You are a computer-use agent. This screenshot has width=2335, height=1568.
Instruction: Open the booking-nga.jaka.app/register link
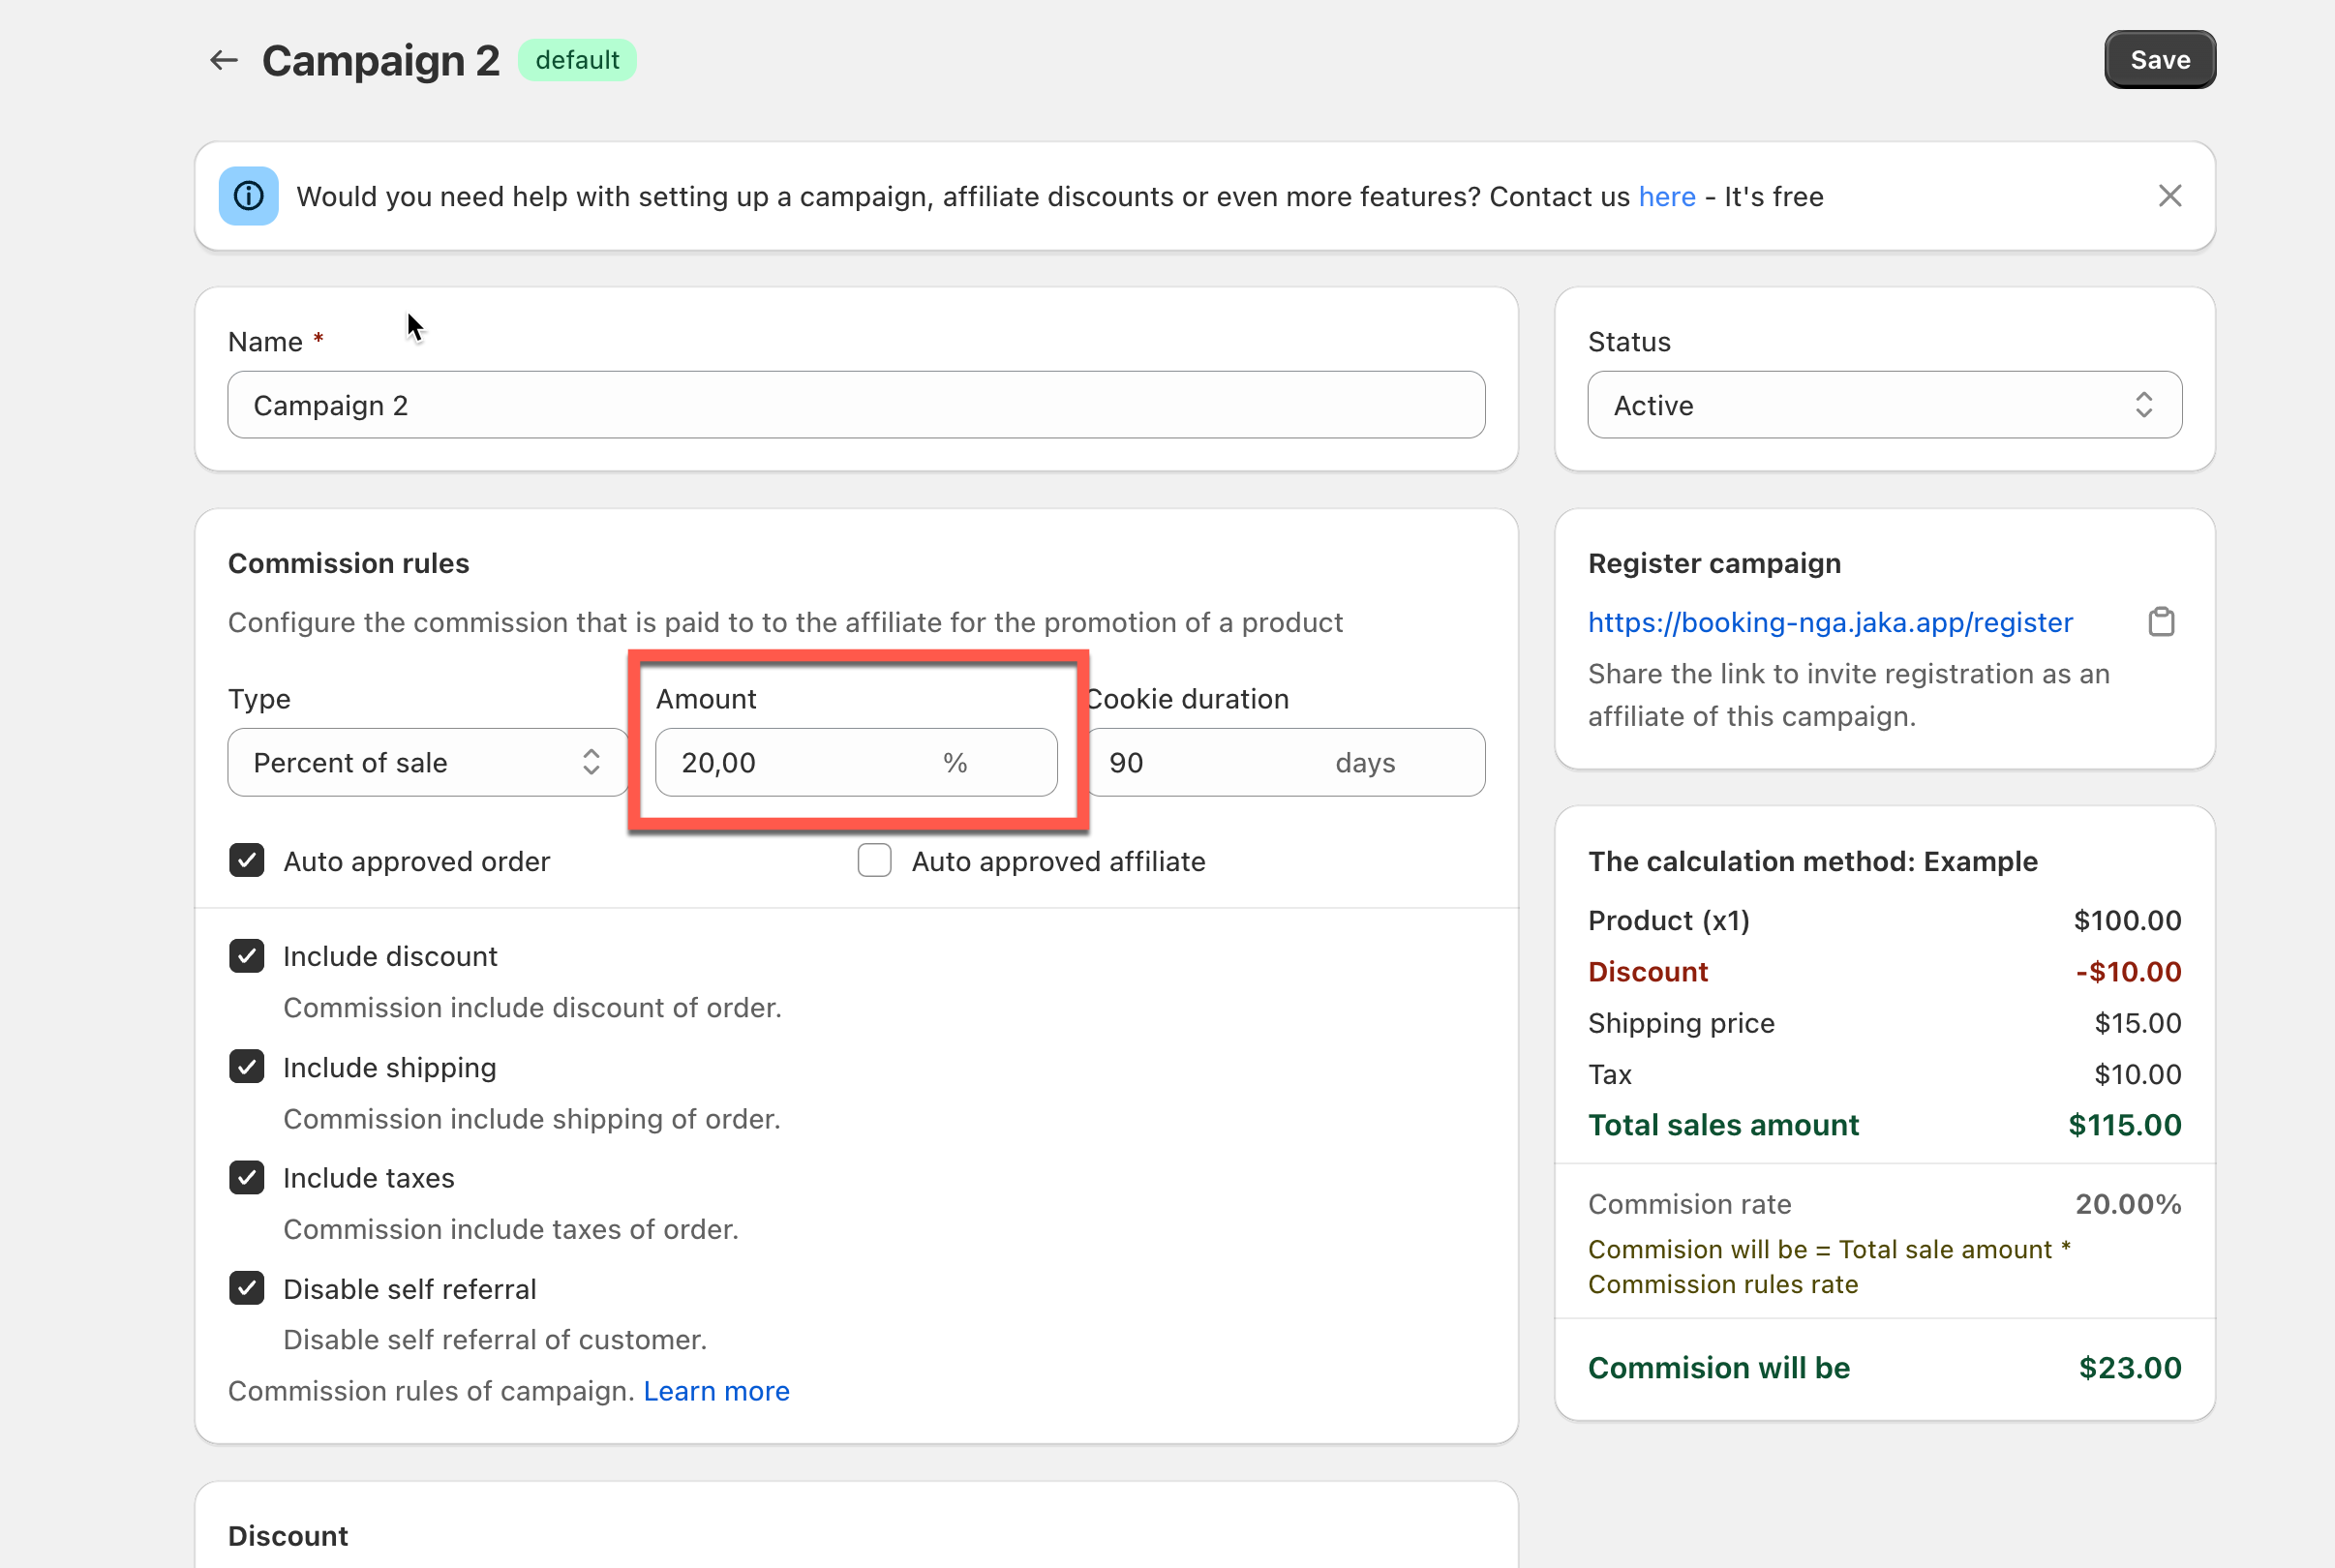[1830, 622]
